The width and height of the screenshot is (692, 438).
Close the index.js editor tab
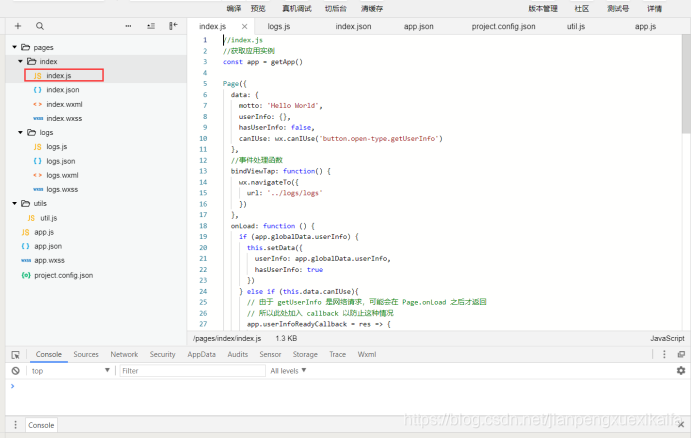click(244, 26)
